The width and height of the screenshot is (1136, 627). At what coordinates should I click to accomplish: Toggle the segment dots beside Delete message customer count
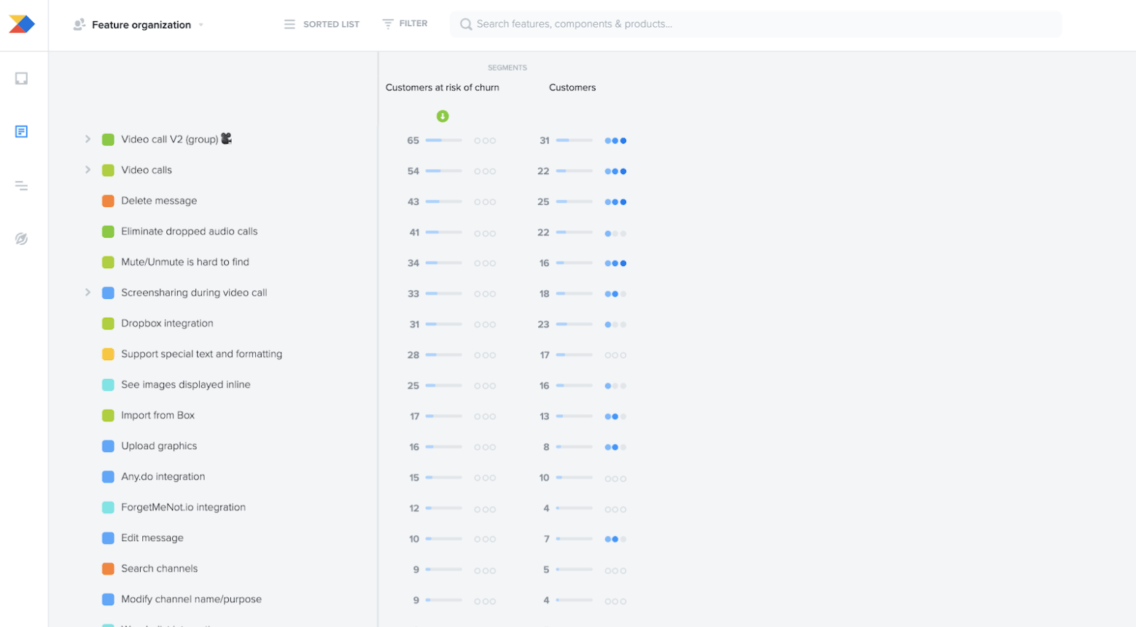tap(615, 201)
